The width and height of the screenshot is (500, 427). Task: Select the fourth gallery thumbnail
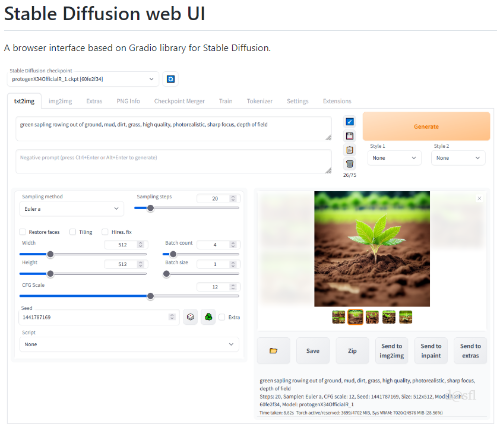(389, 317)
